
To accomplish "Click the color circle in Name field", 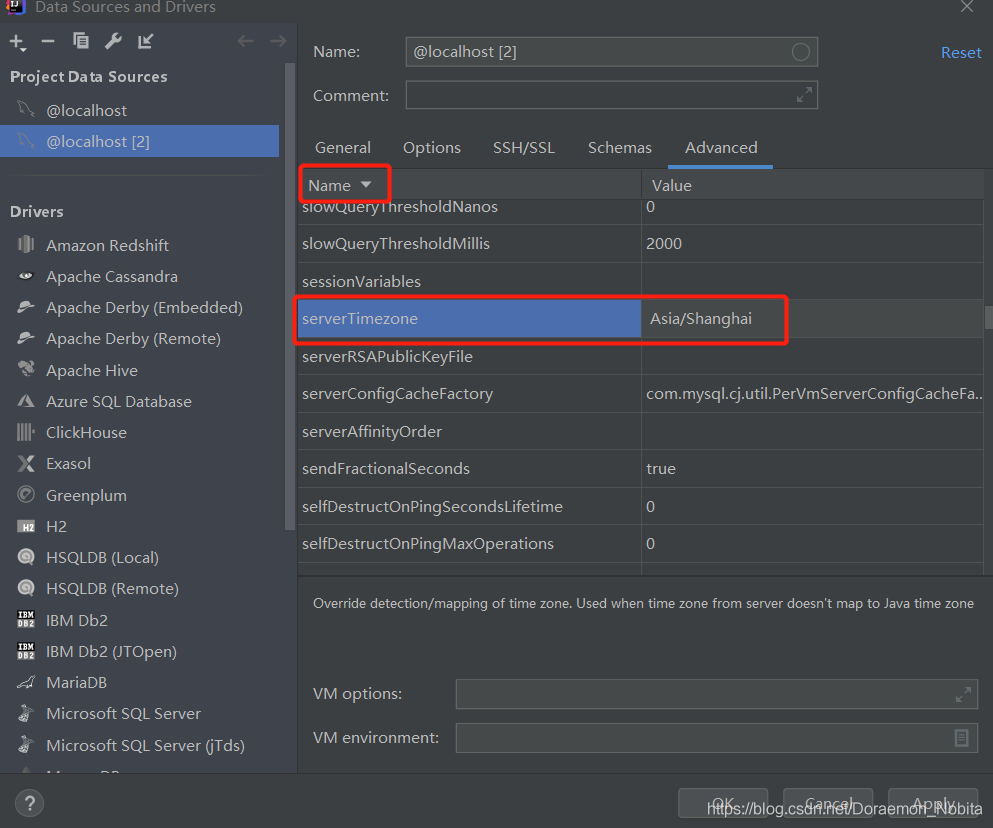I will [800, 52].
